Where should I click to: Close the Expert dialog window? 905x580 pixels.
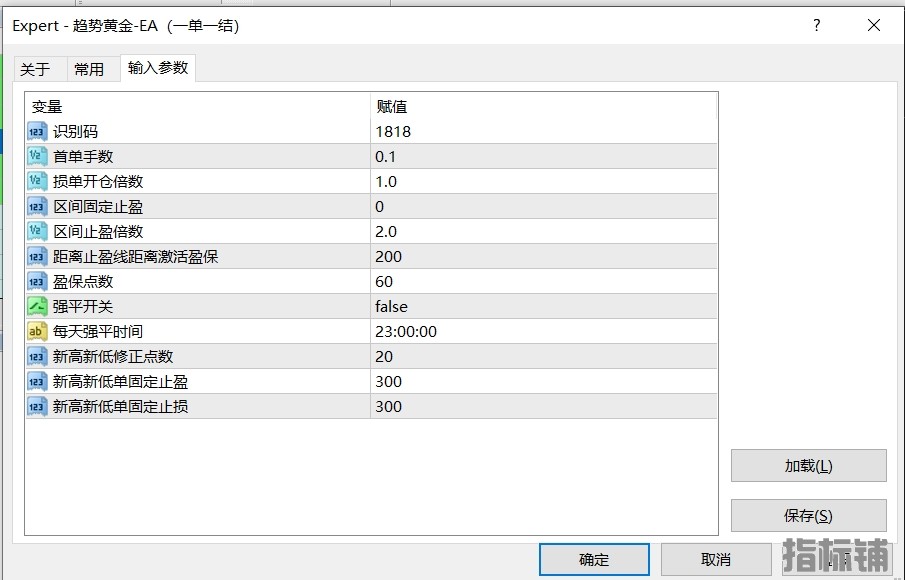pos(874,25)
